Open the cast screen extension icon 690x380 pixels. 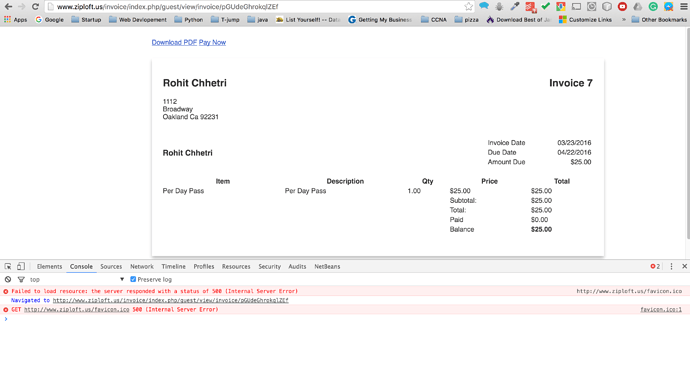576,7
